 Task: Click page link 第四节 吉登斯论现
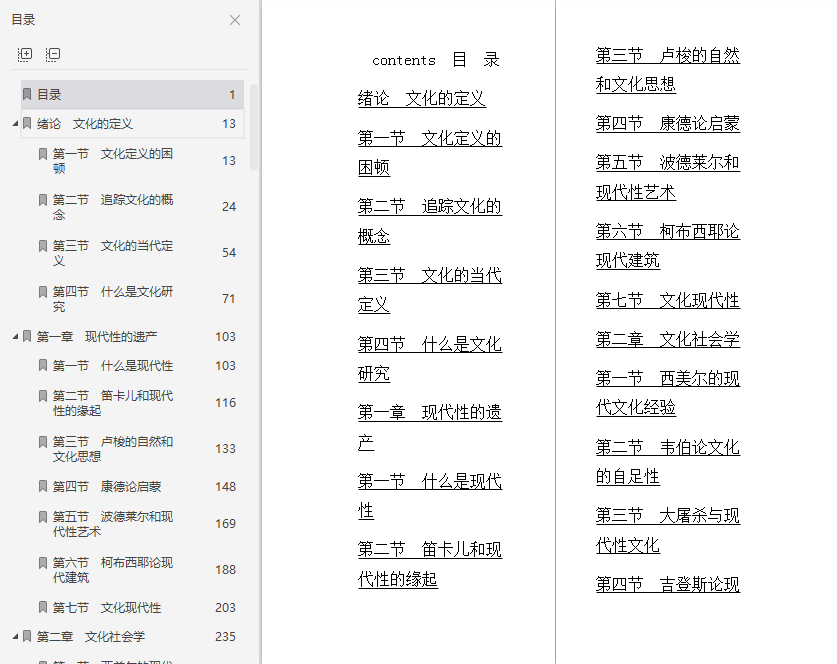[668, 584]
